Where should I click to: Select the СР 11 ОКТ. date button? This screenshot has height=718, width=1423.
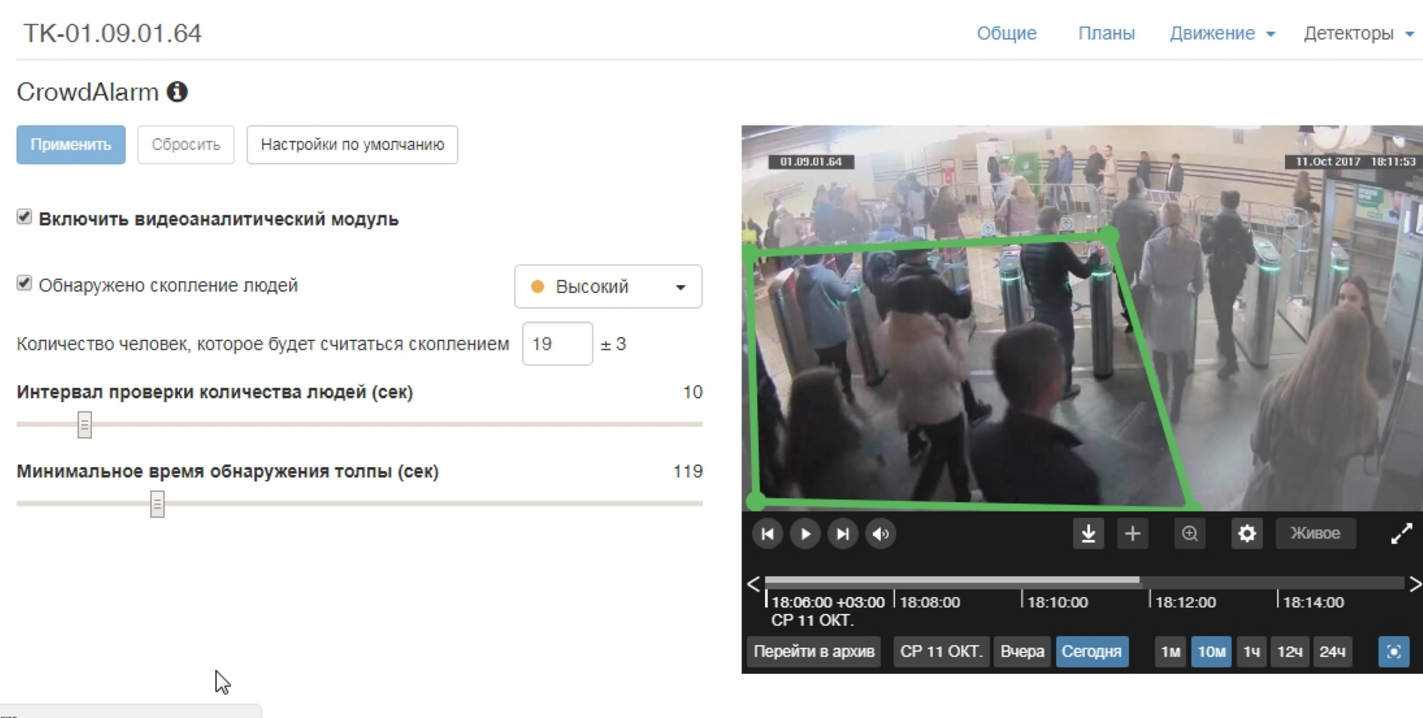click(x=941, y=652)
